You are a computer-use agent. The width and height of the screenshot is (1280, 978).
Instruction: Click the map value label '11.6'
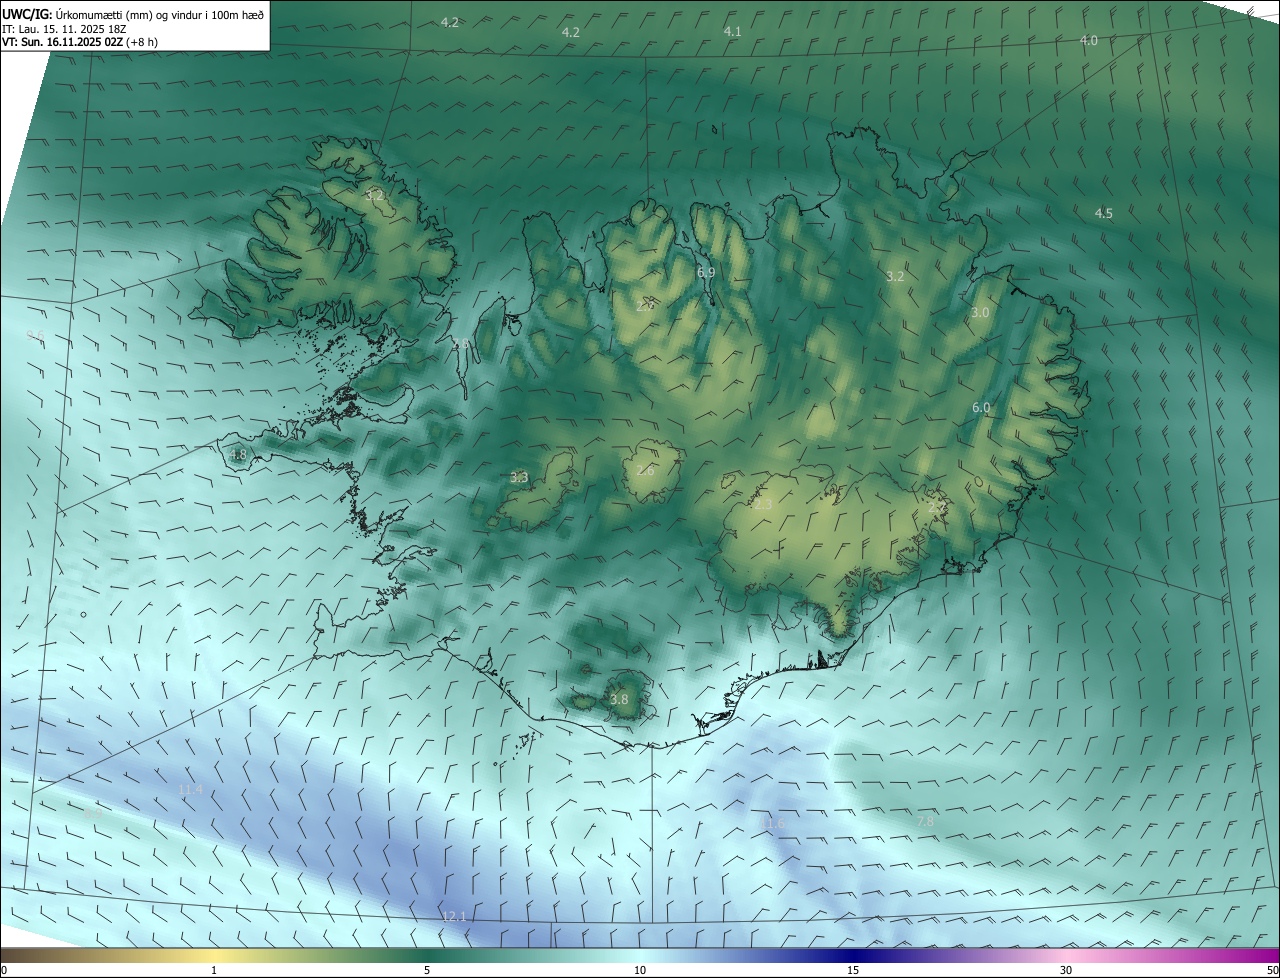(773, 824)
